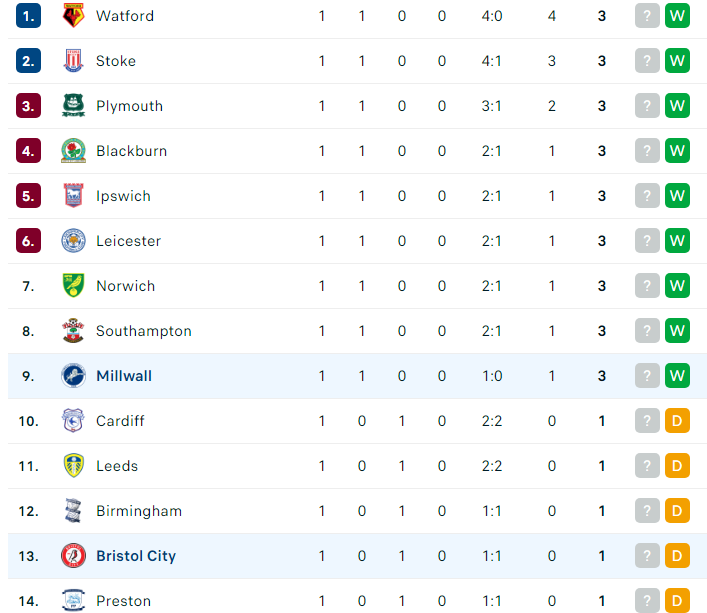Open the Millwall team link
Image resolution: width=707 pixels, height=613 pixels.
tap(124, 376)
